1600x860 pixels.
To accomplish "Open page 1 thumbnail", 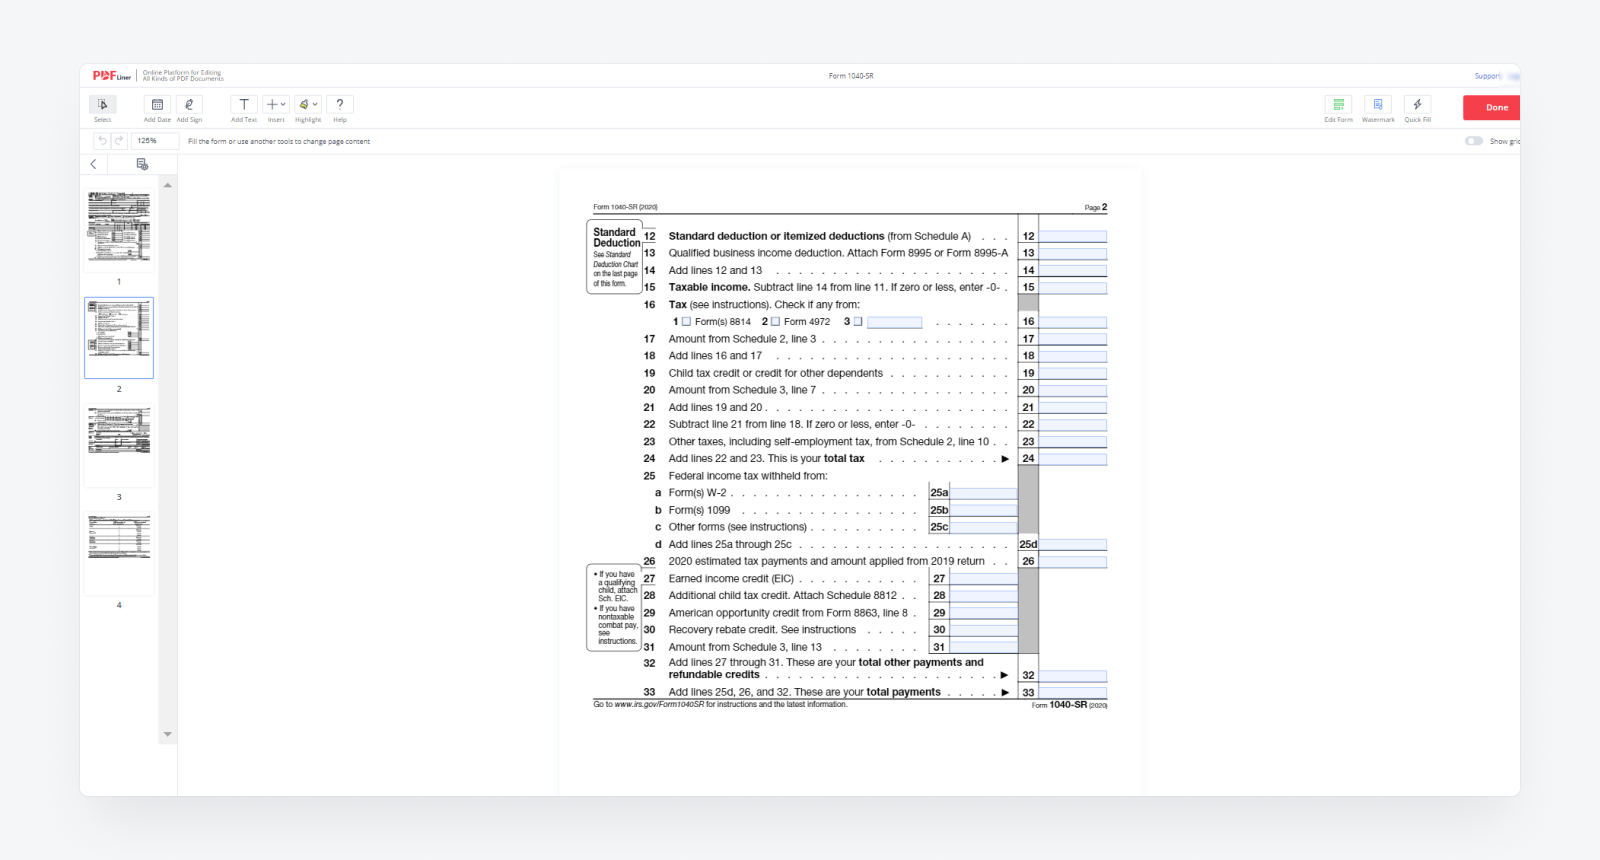I will tap(119, 231).
